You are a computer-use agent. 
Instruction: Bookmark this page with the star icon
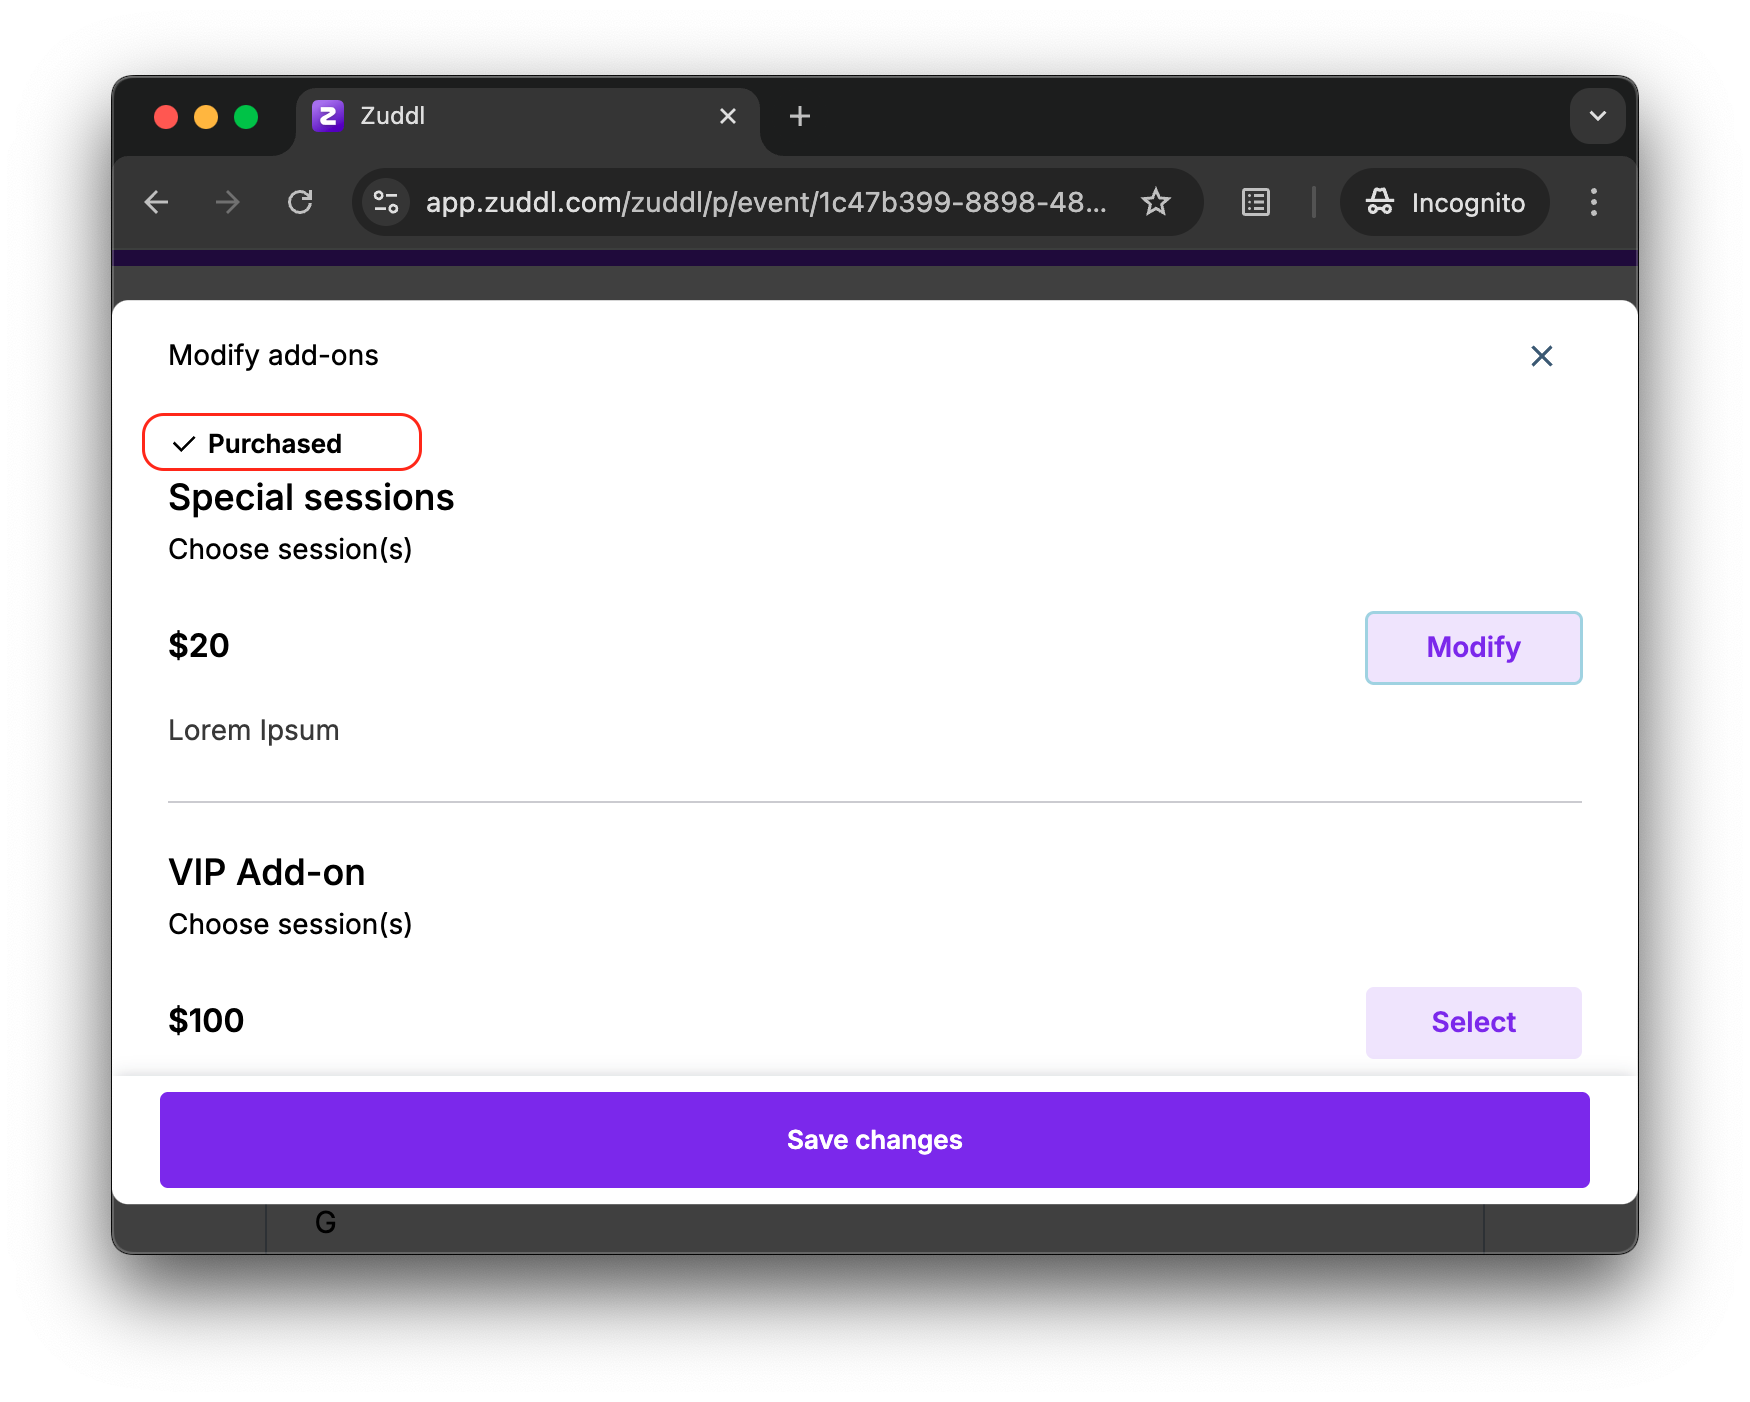1156,203
